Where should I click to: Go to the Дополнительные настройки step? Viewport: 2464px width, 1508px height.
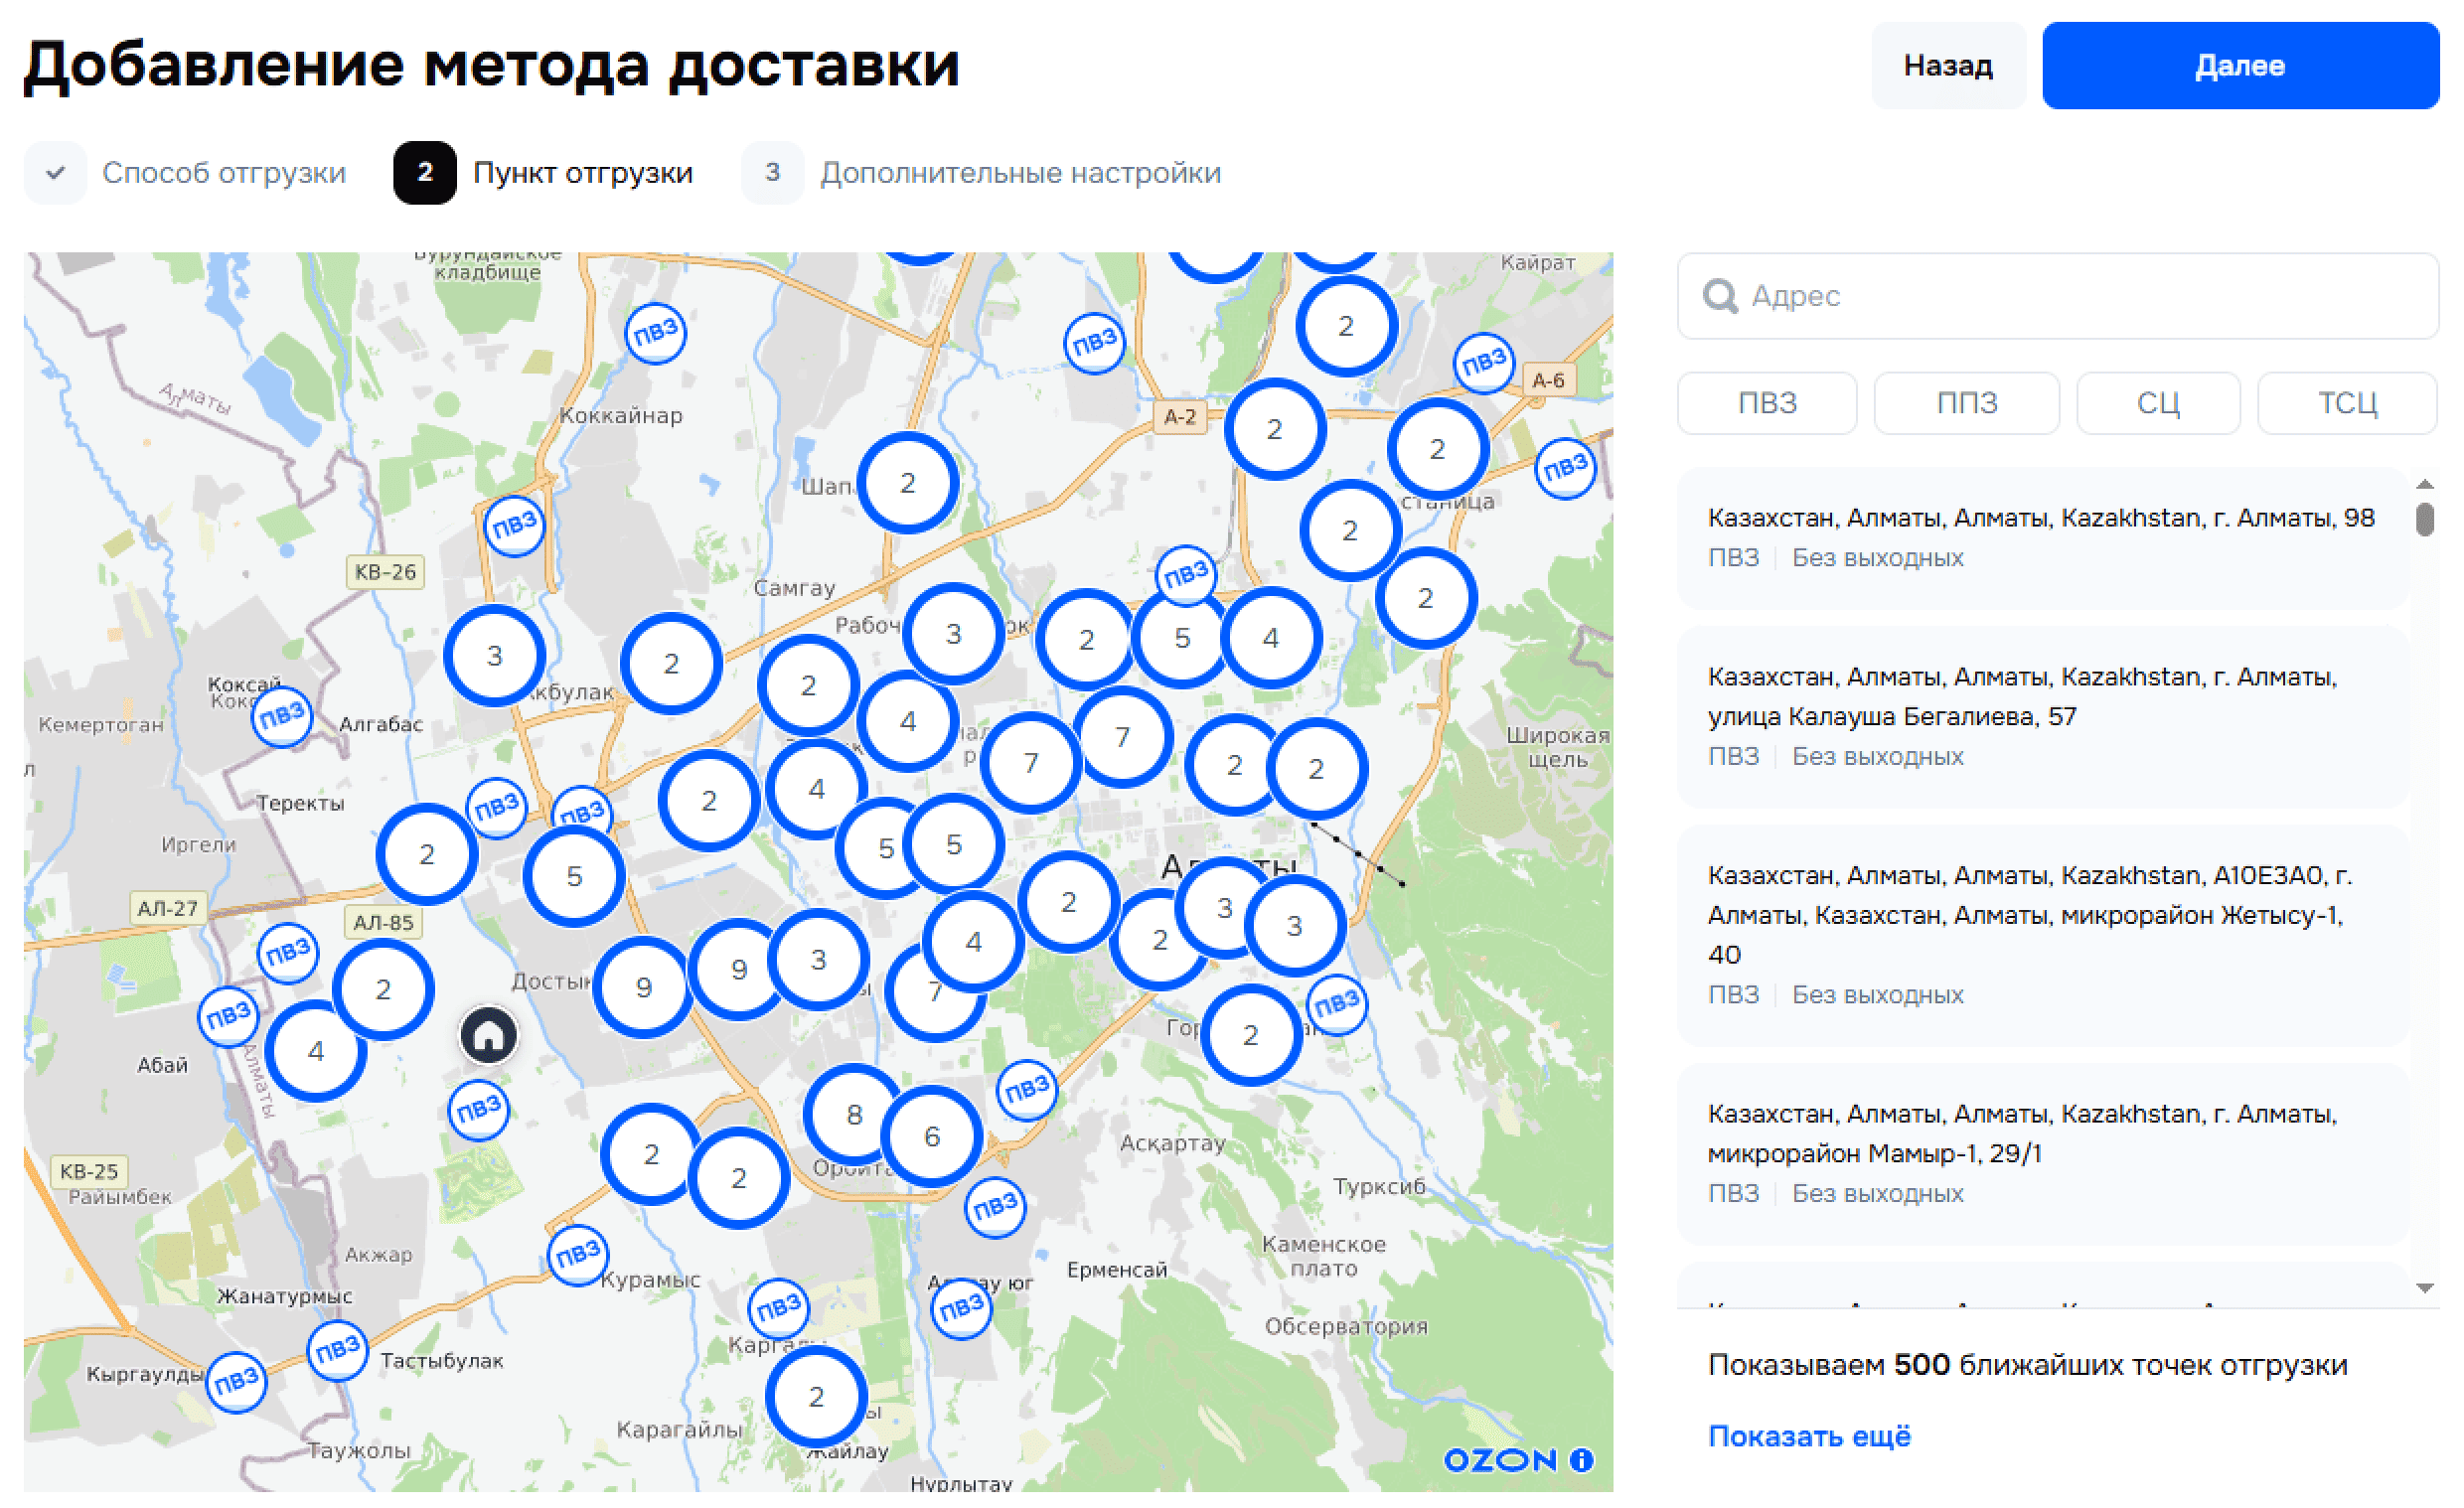tap(982, 173)
